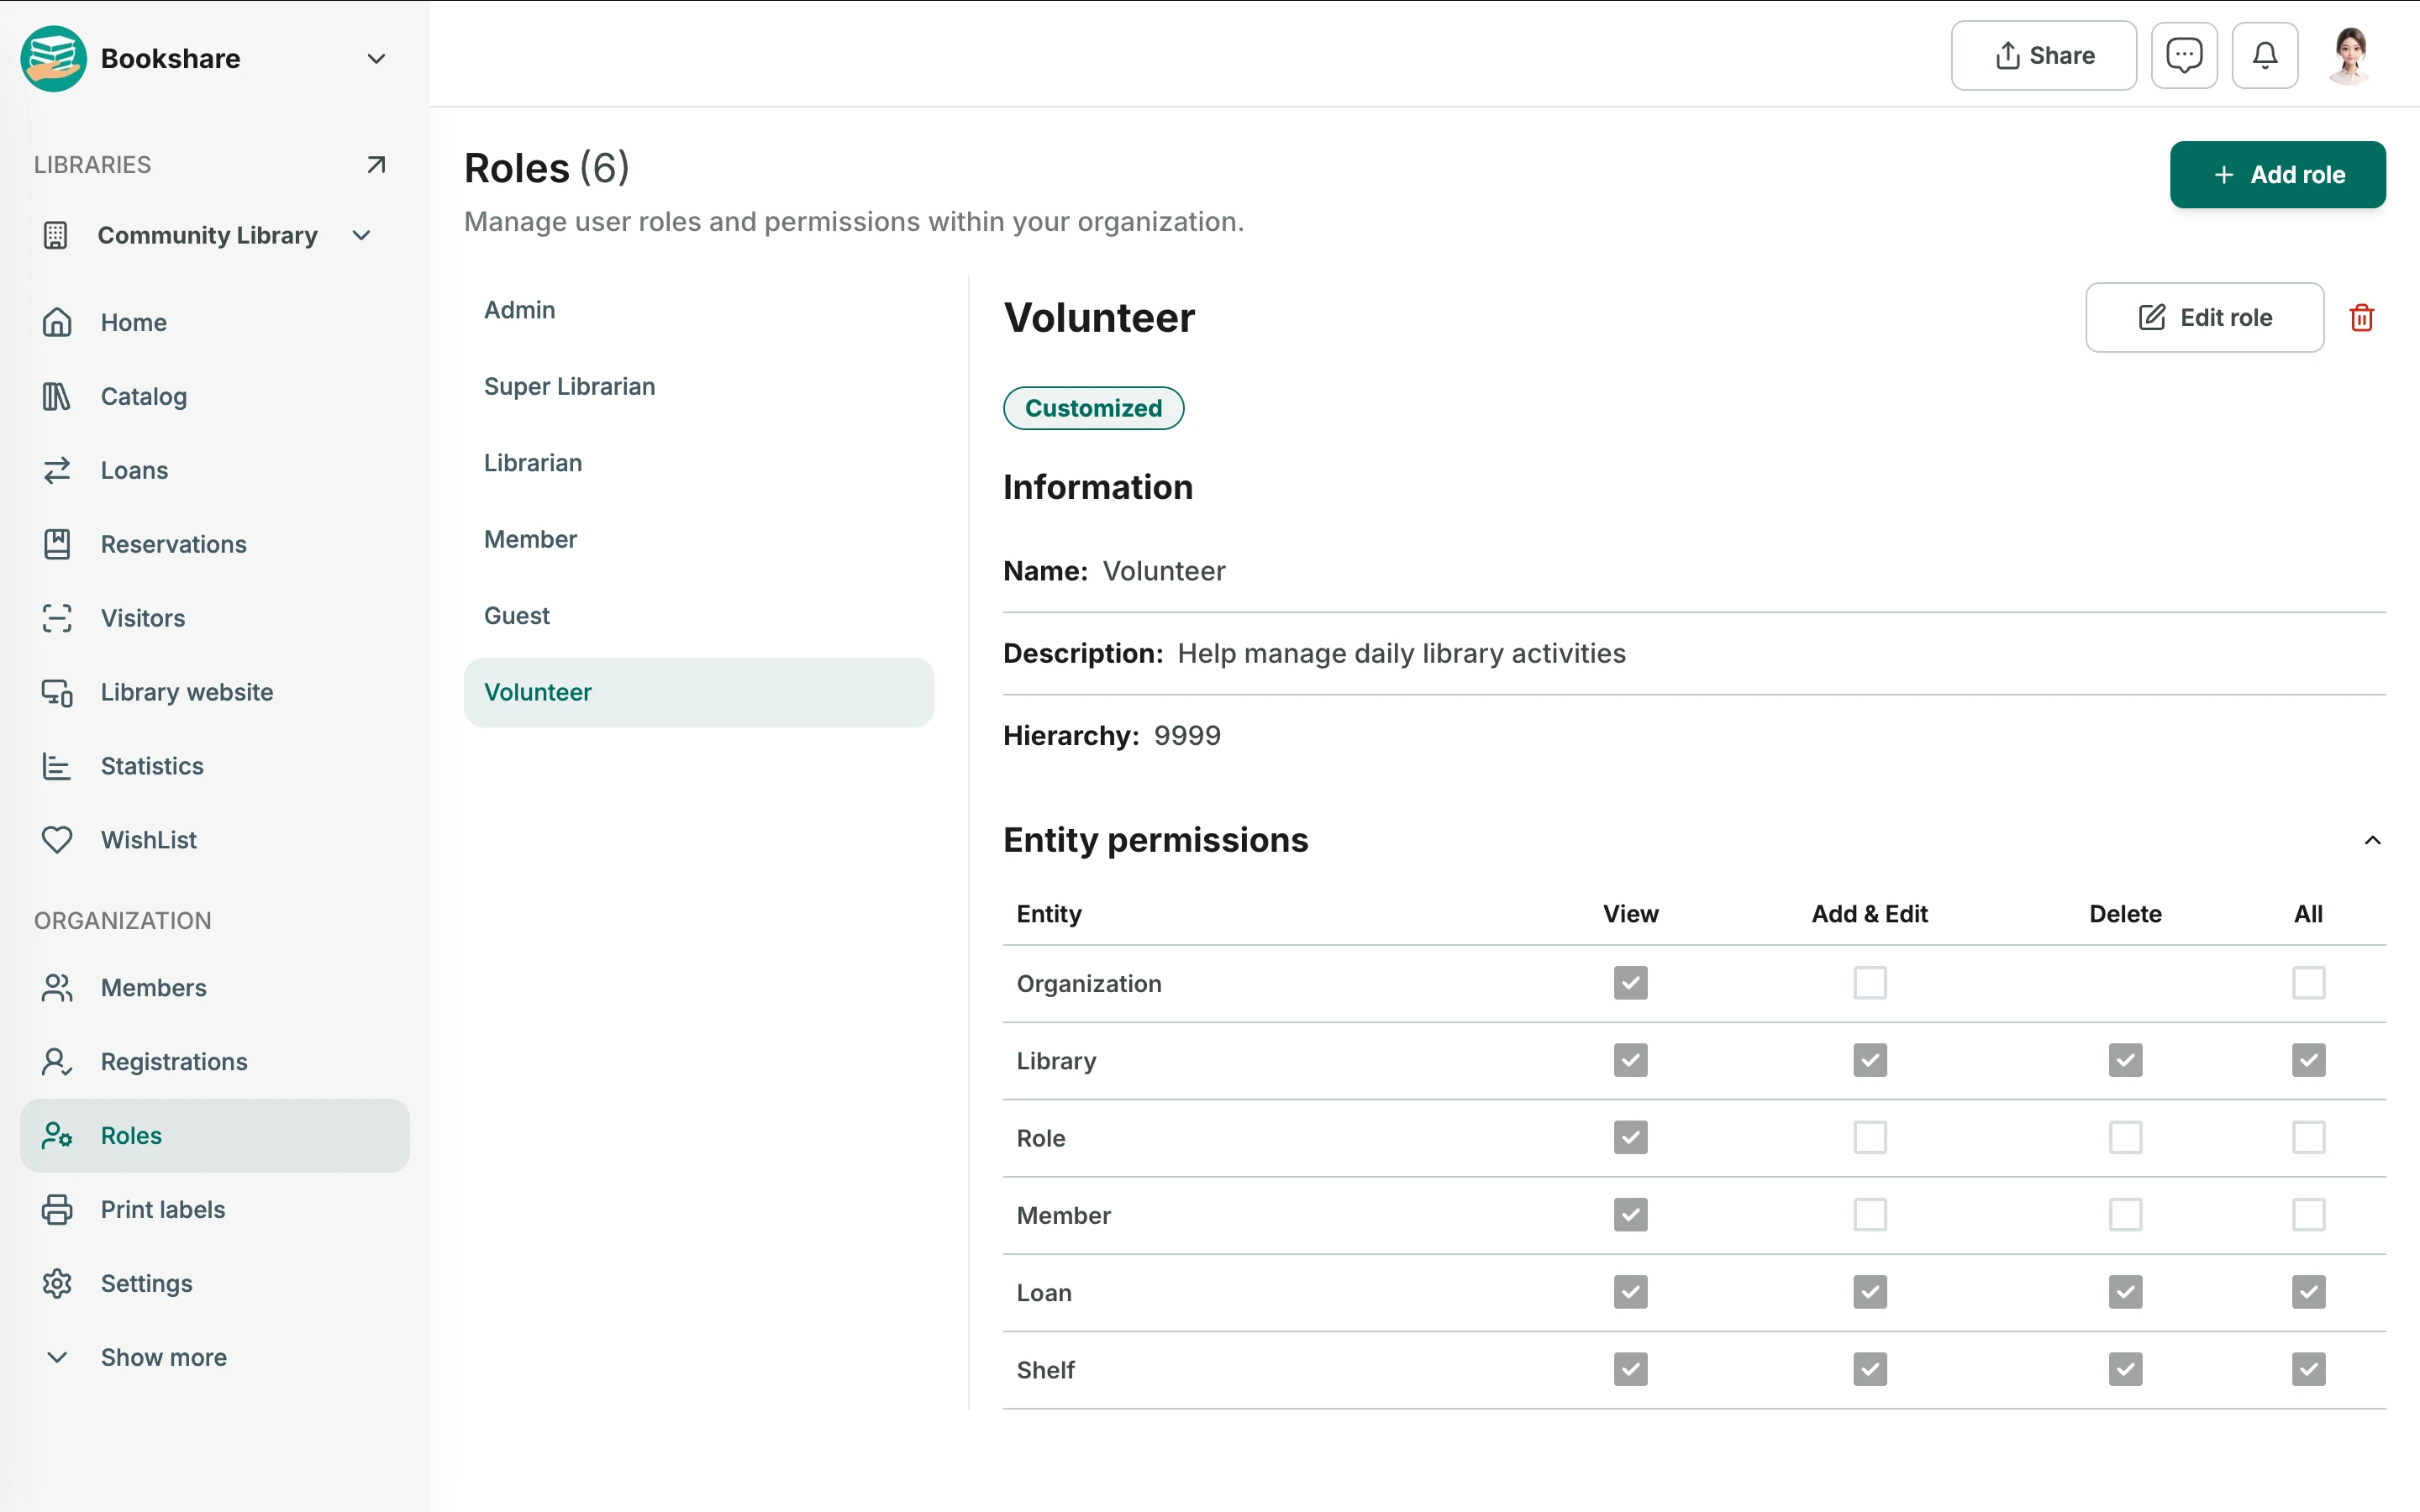
Task: Click the Add role button
Action: [x=2277, y=175]
